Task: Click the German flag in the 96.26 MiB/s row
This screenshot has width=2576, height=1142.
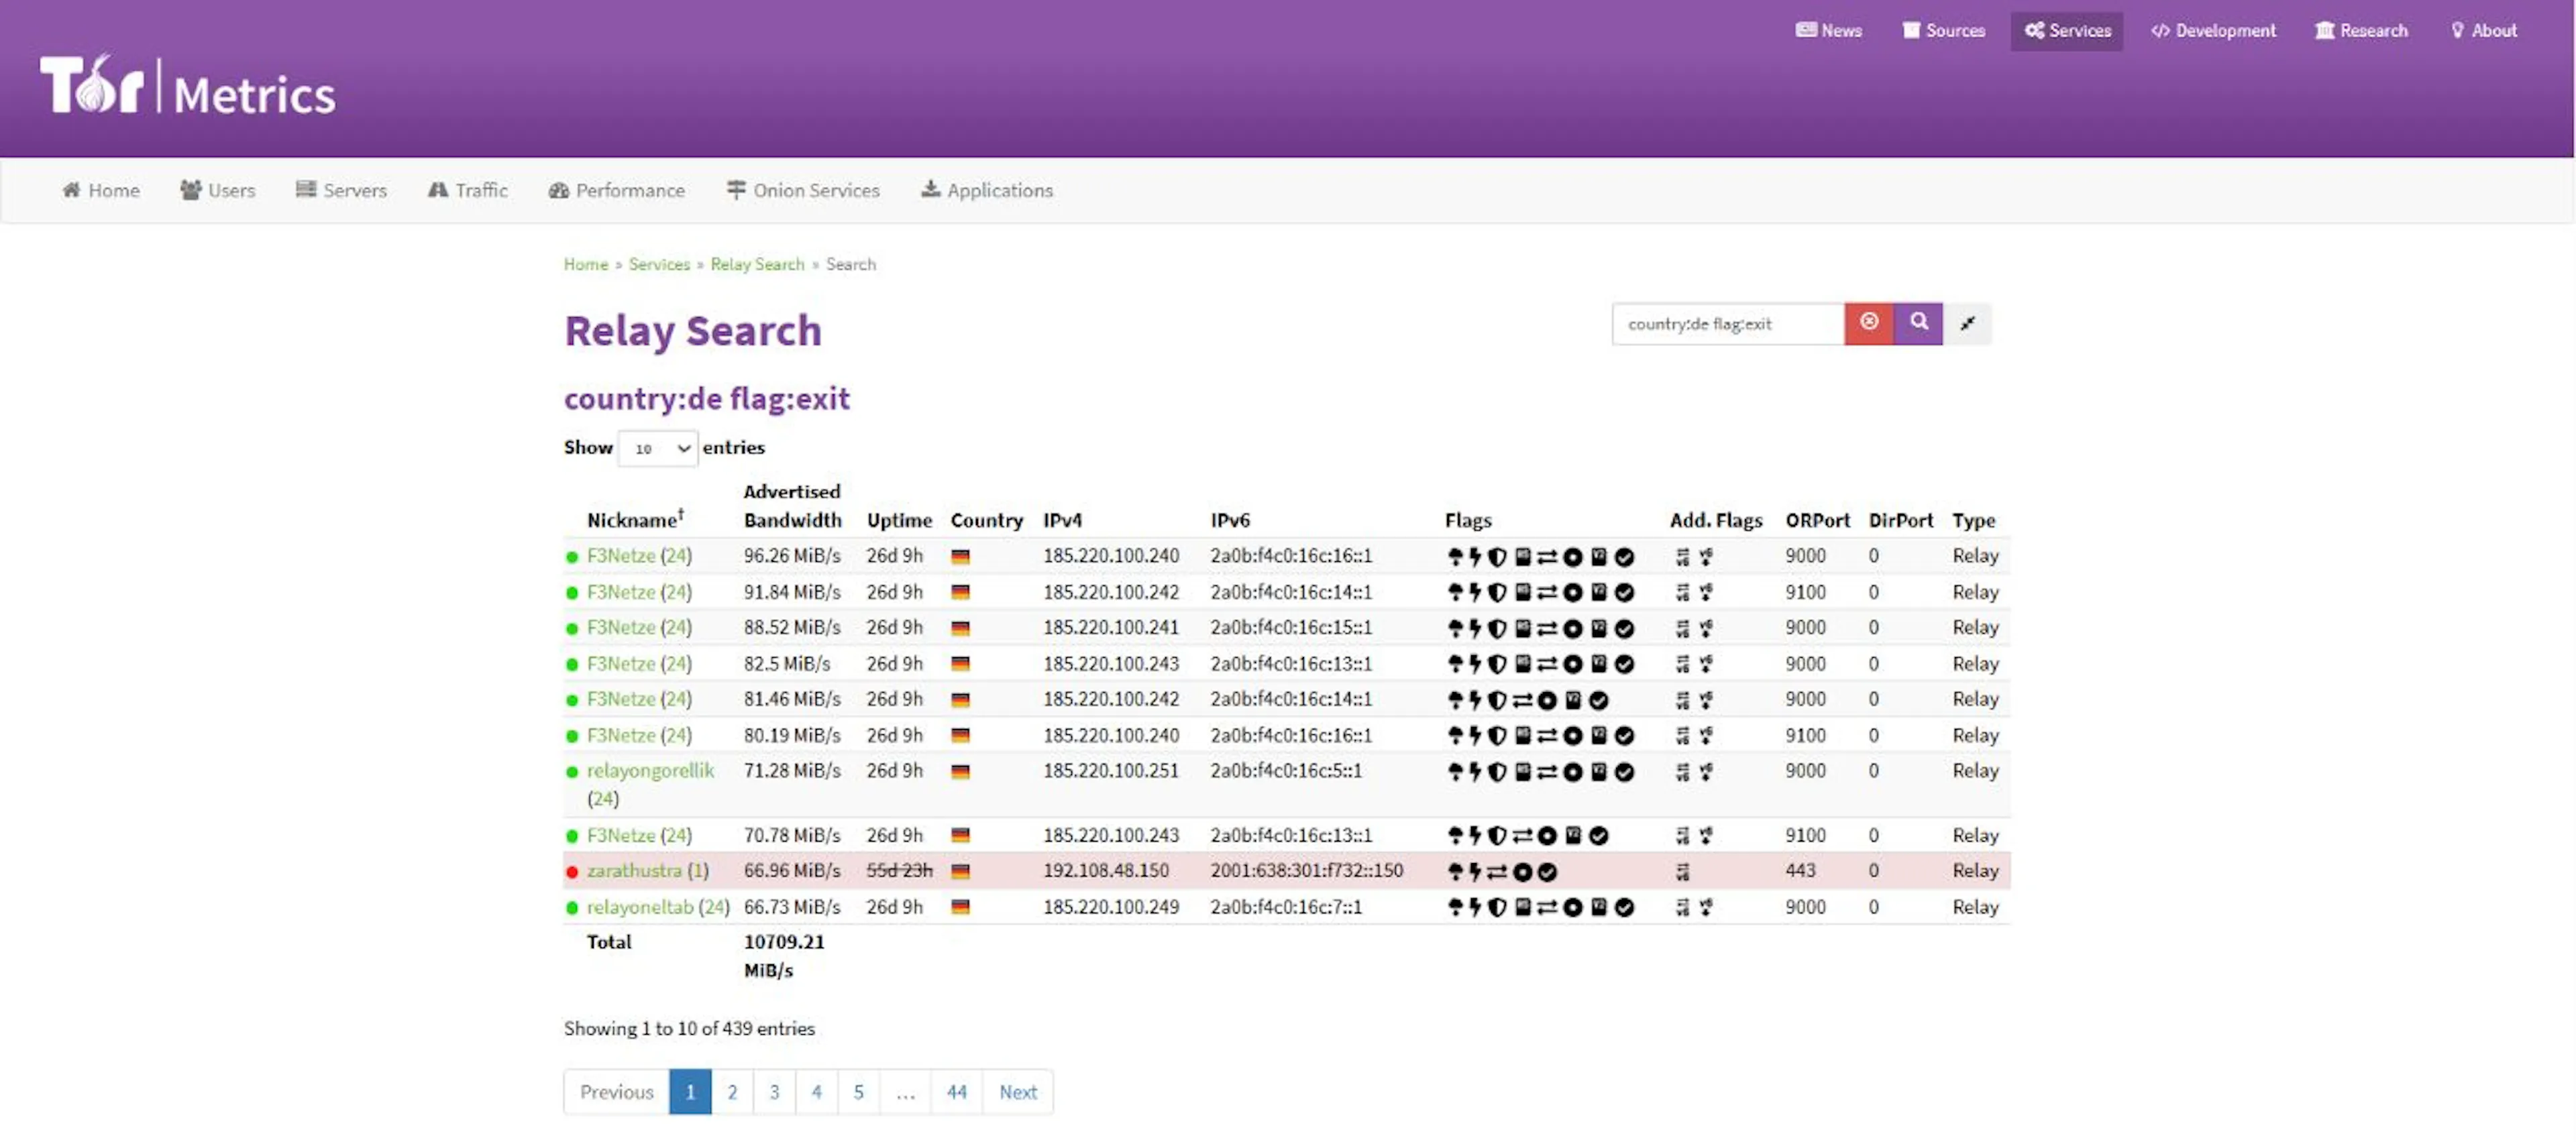Action: (x=960, y=557)
